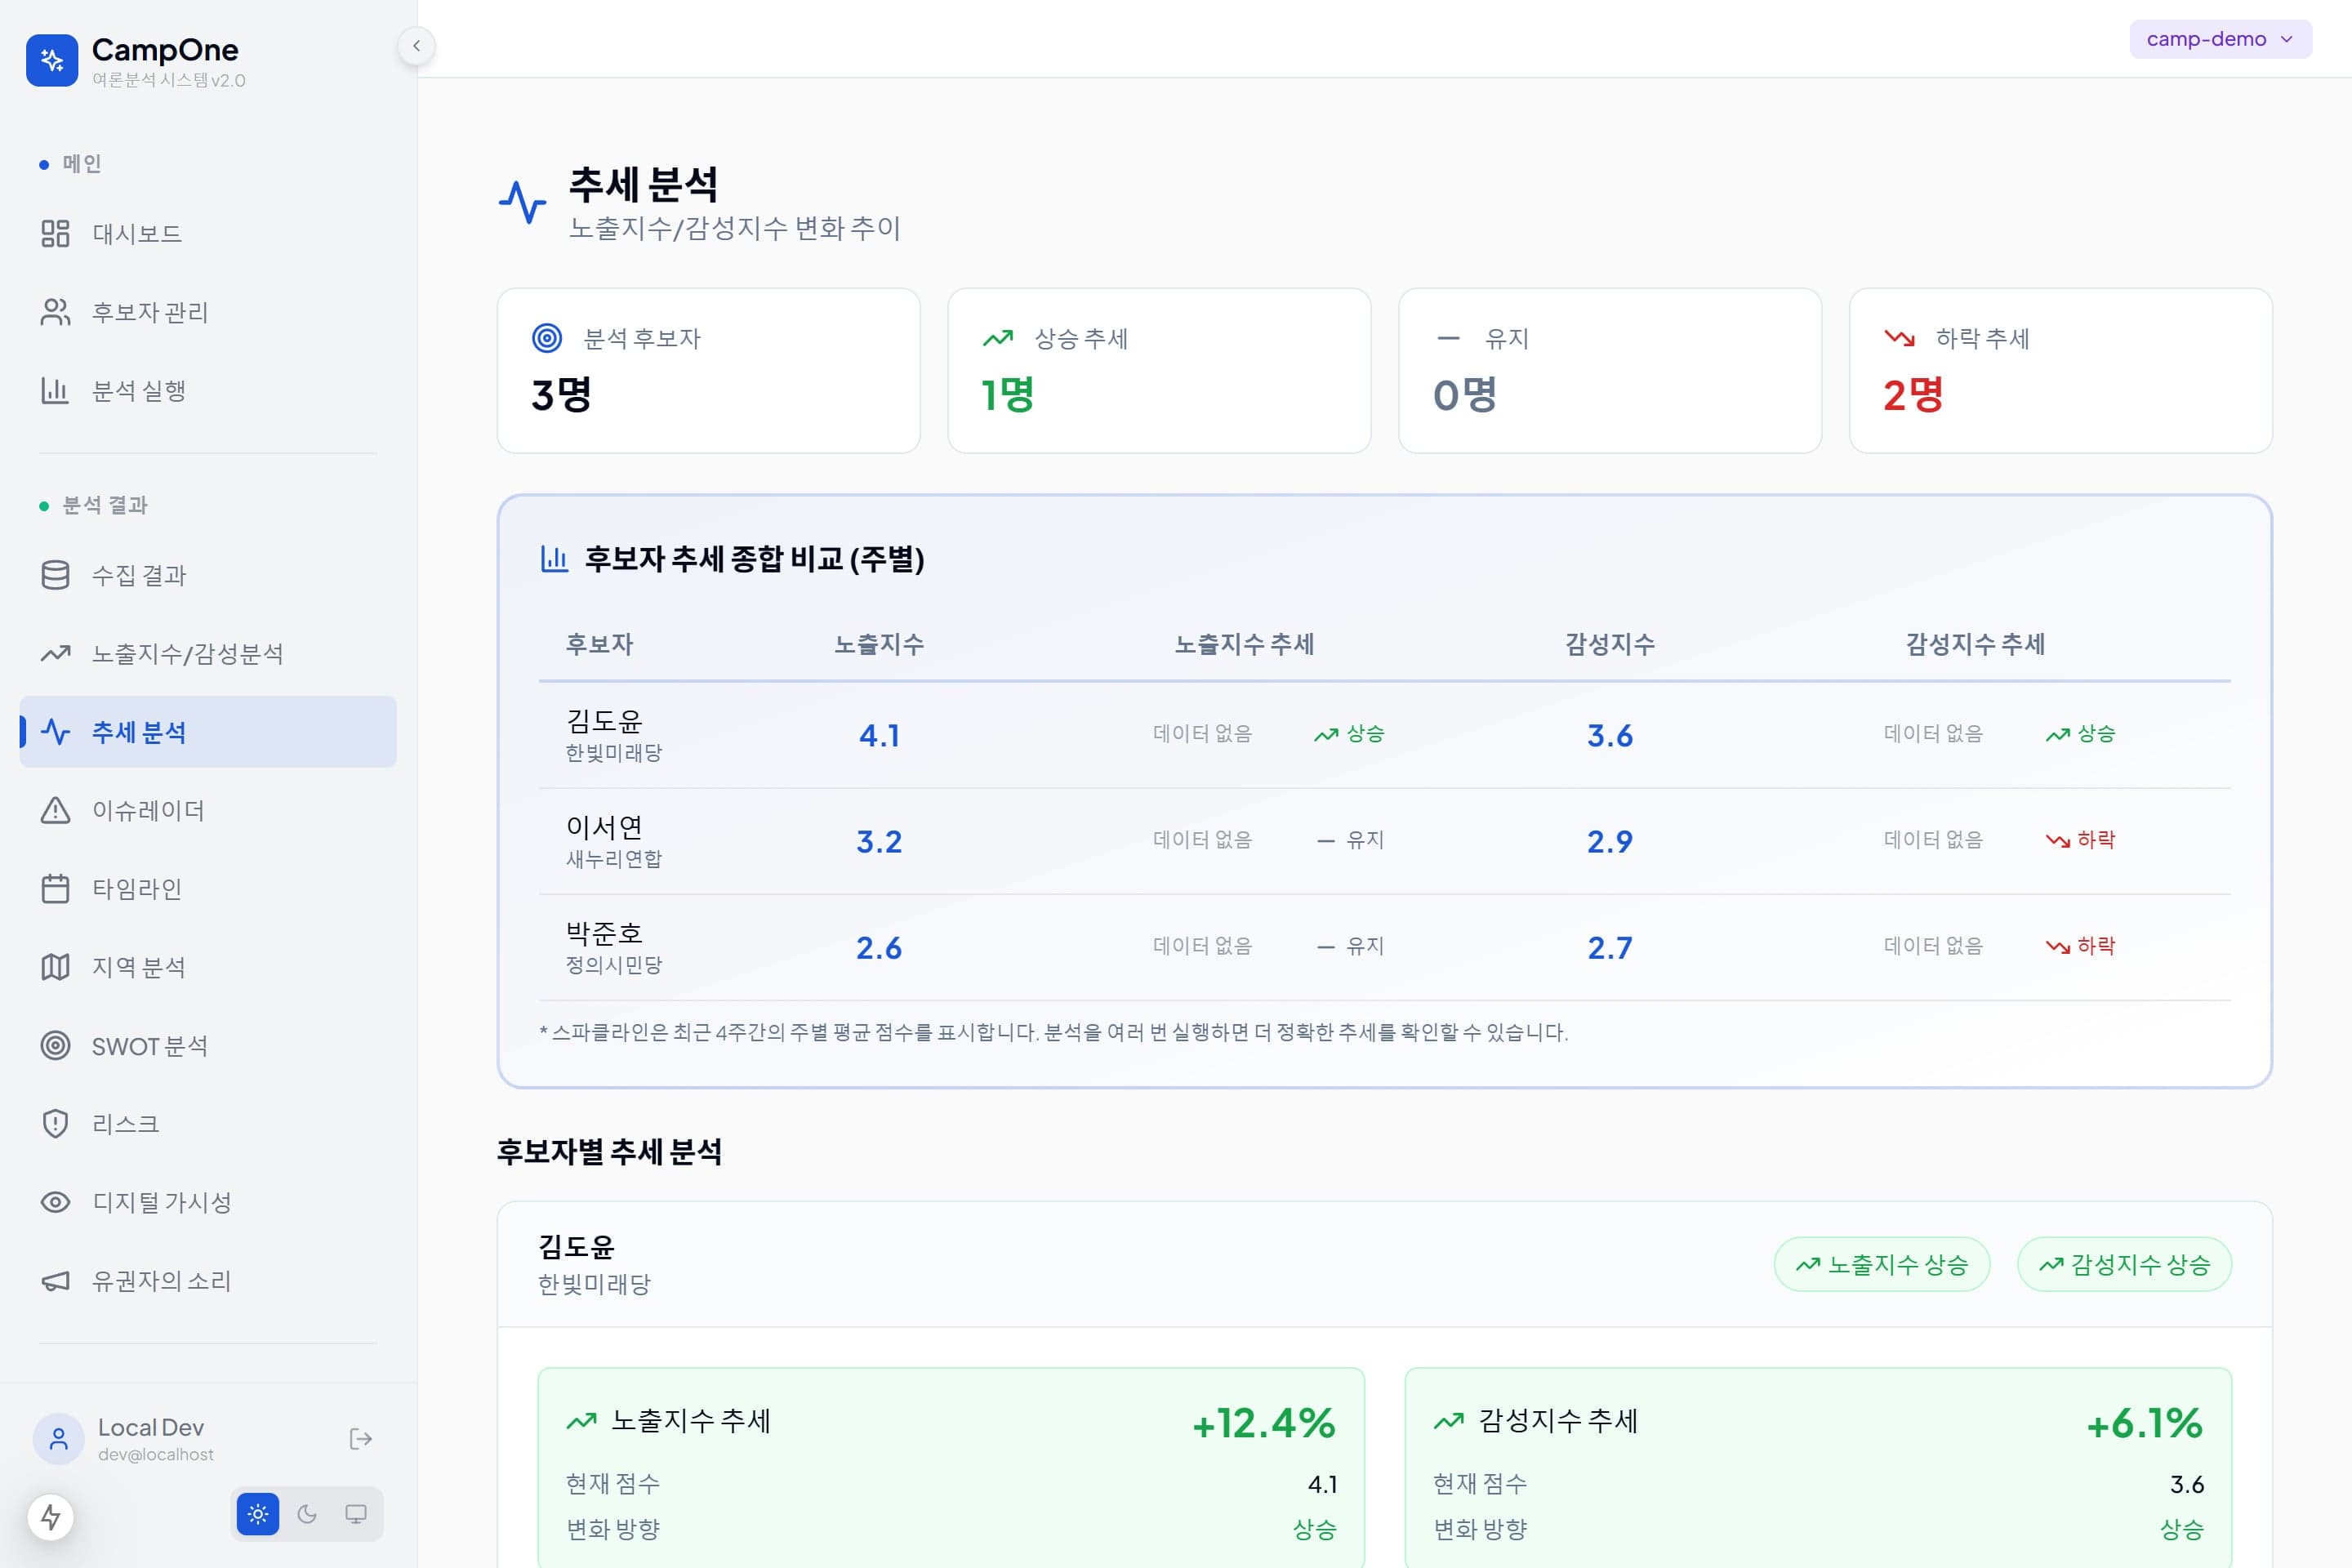Click the 분석 후보자 target icon in card
2352x1568 pixels.
point(547,338)
